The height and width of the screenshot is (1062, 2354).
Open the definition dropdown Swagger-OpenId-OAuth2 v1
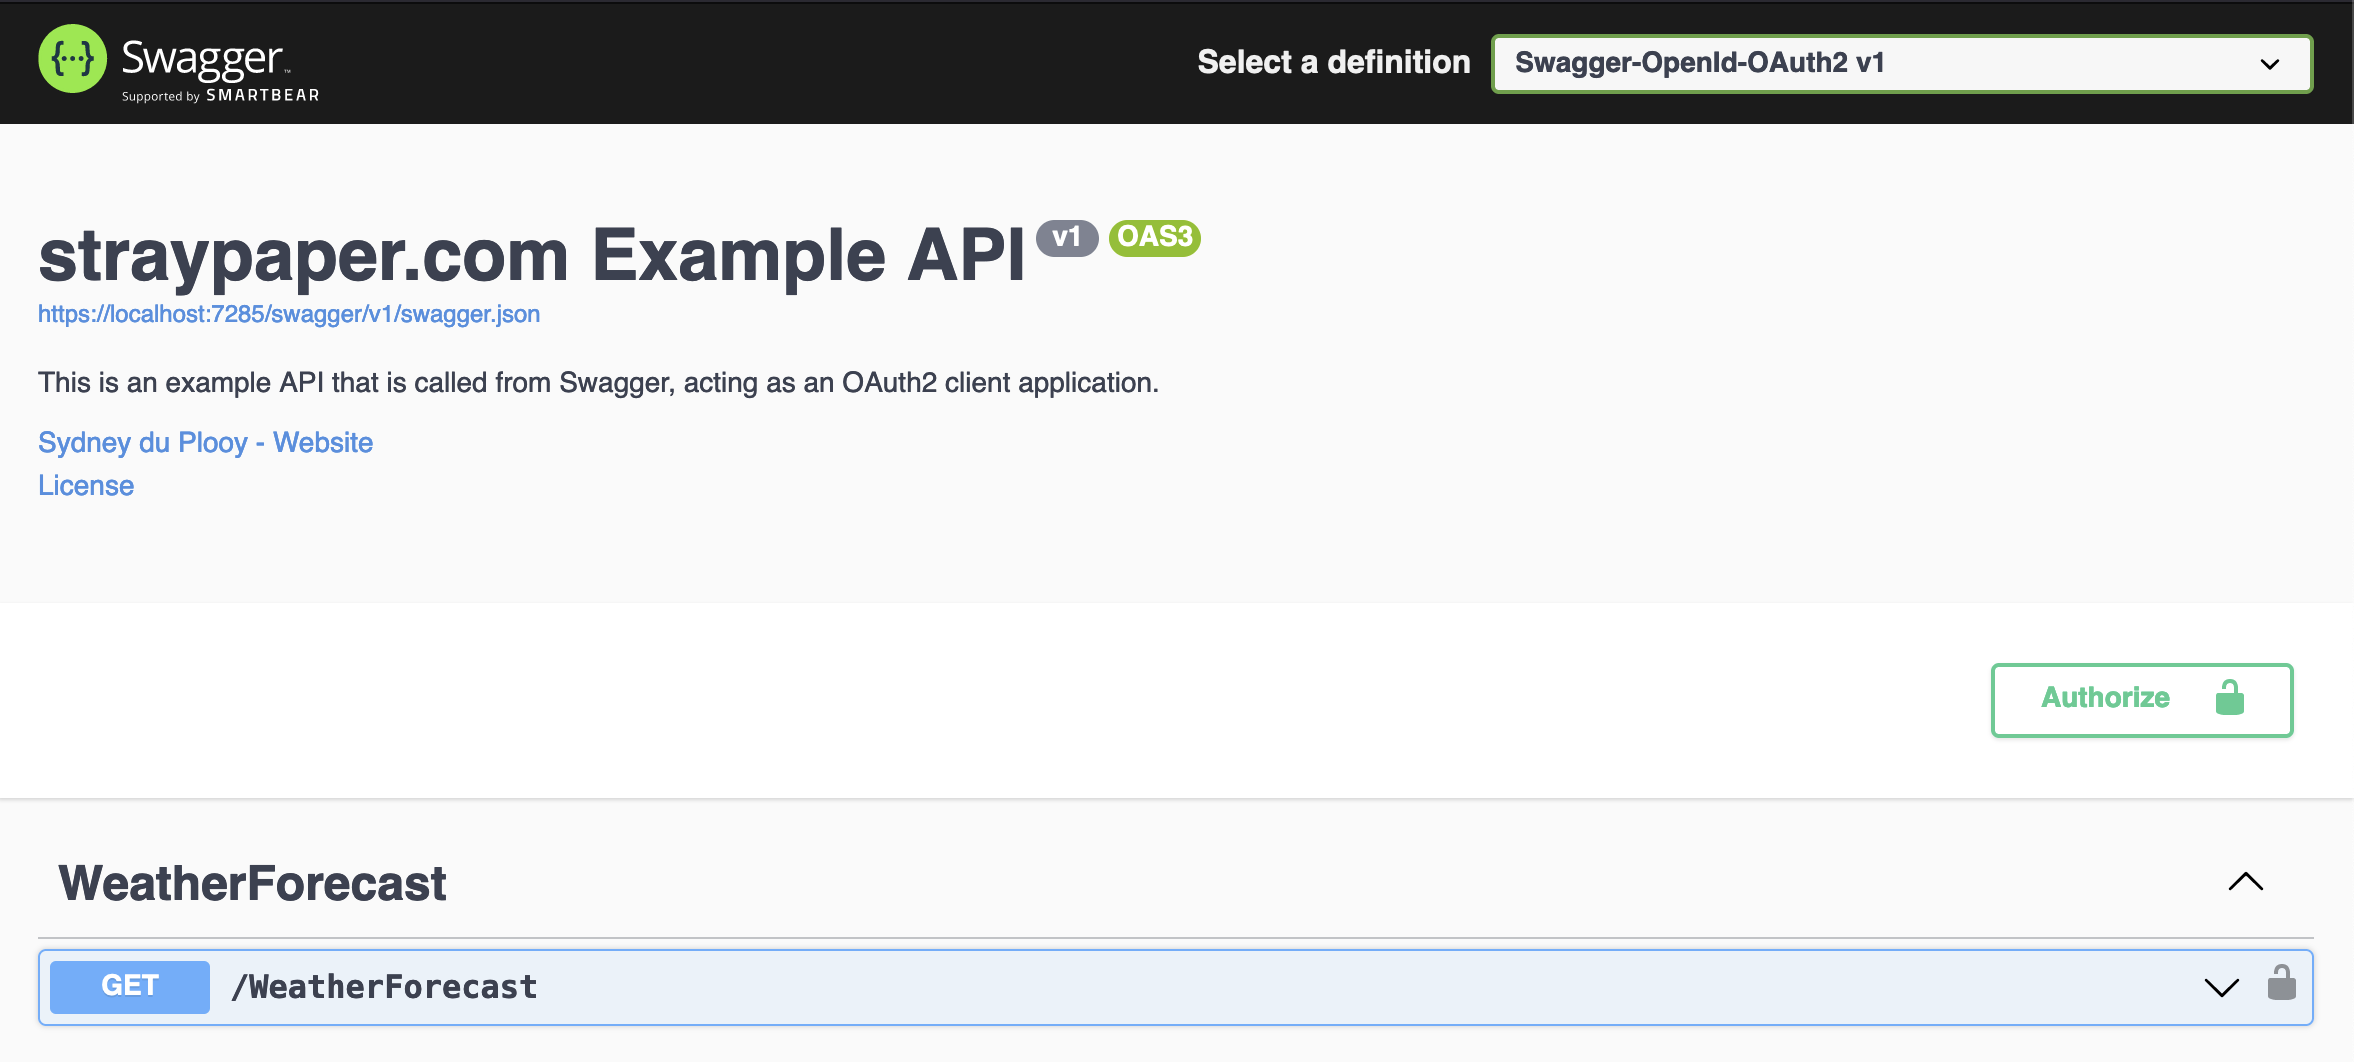(x=1902, y=63)
